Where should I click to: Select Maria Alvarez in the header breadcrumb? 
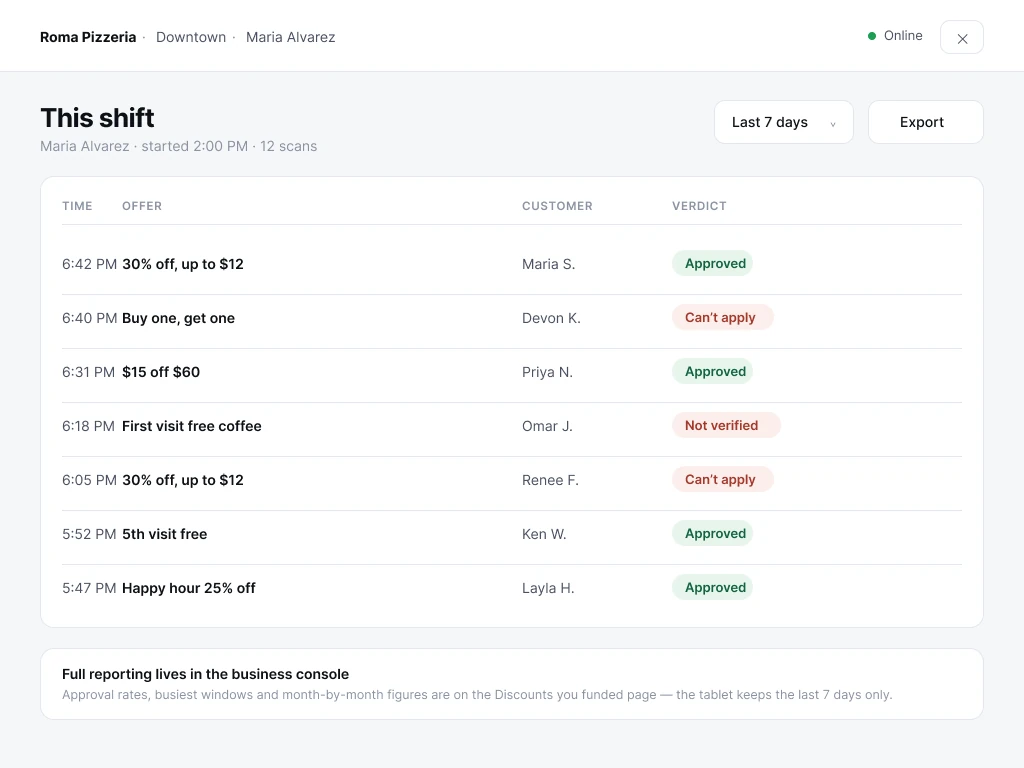[291, 37]
